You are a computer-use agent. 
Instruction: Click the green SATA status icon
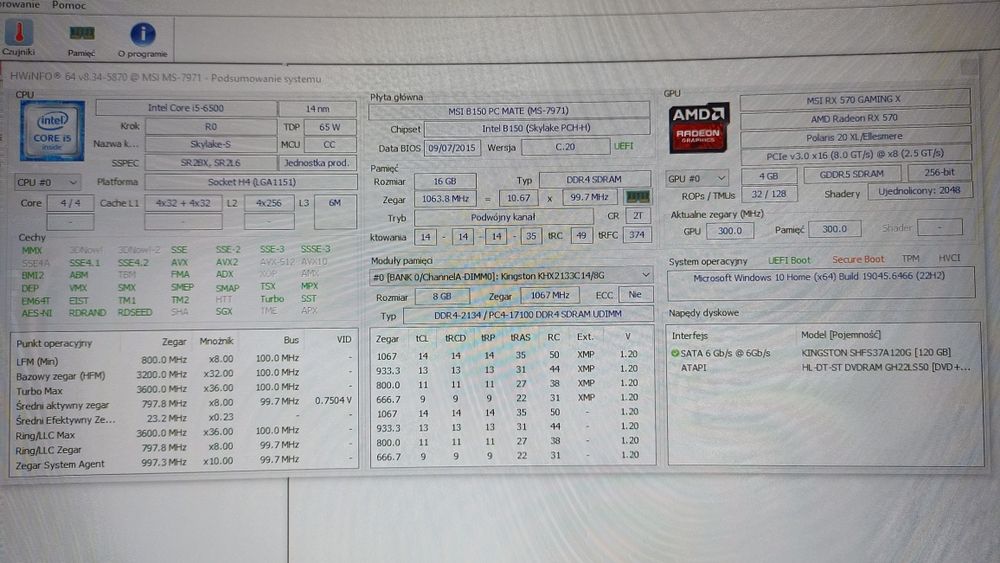click(x=674, y=353)
